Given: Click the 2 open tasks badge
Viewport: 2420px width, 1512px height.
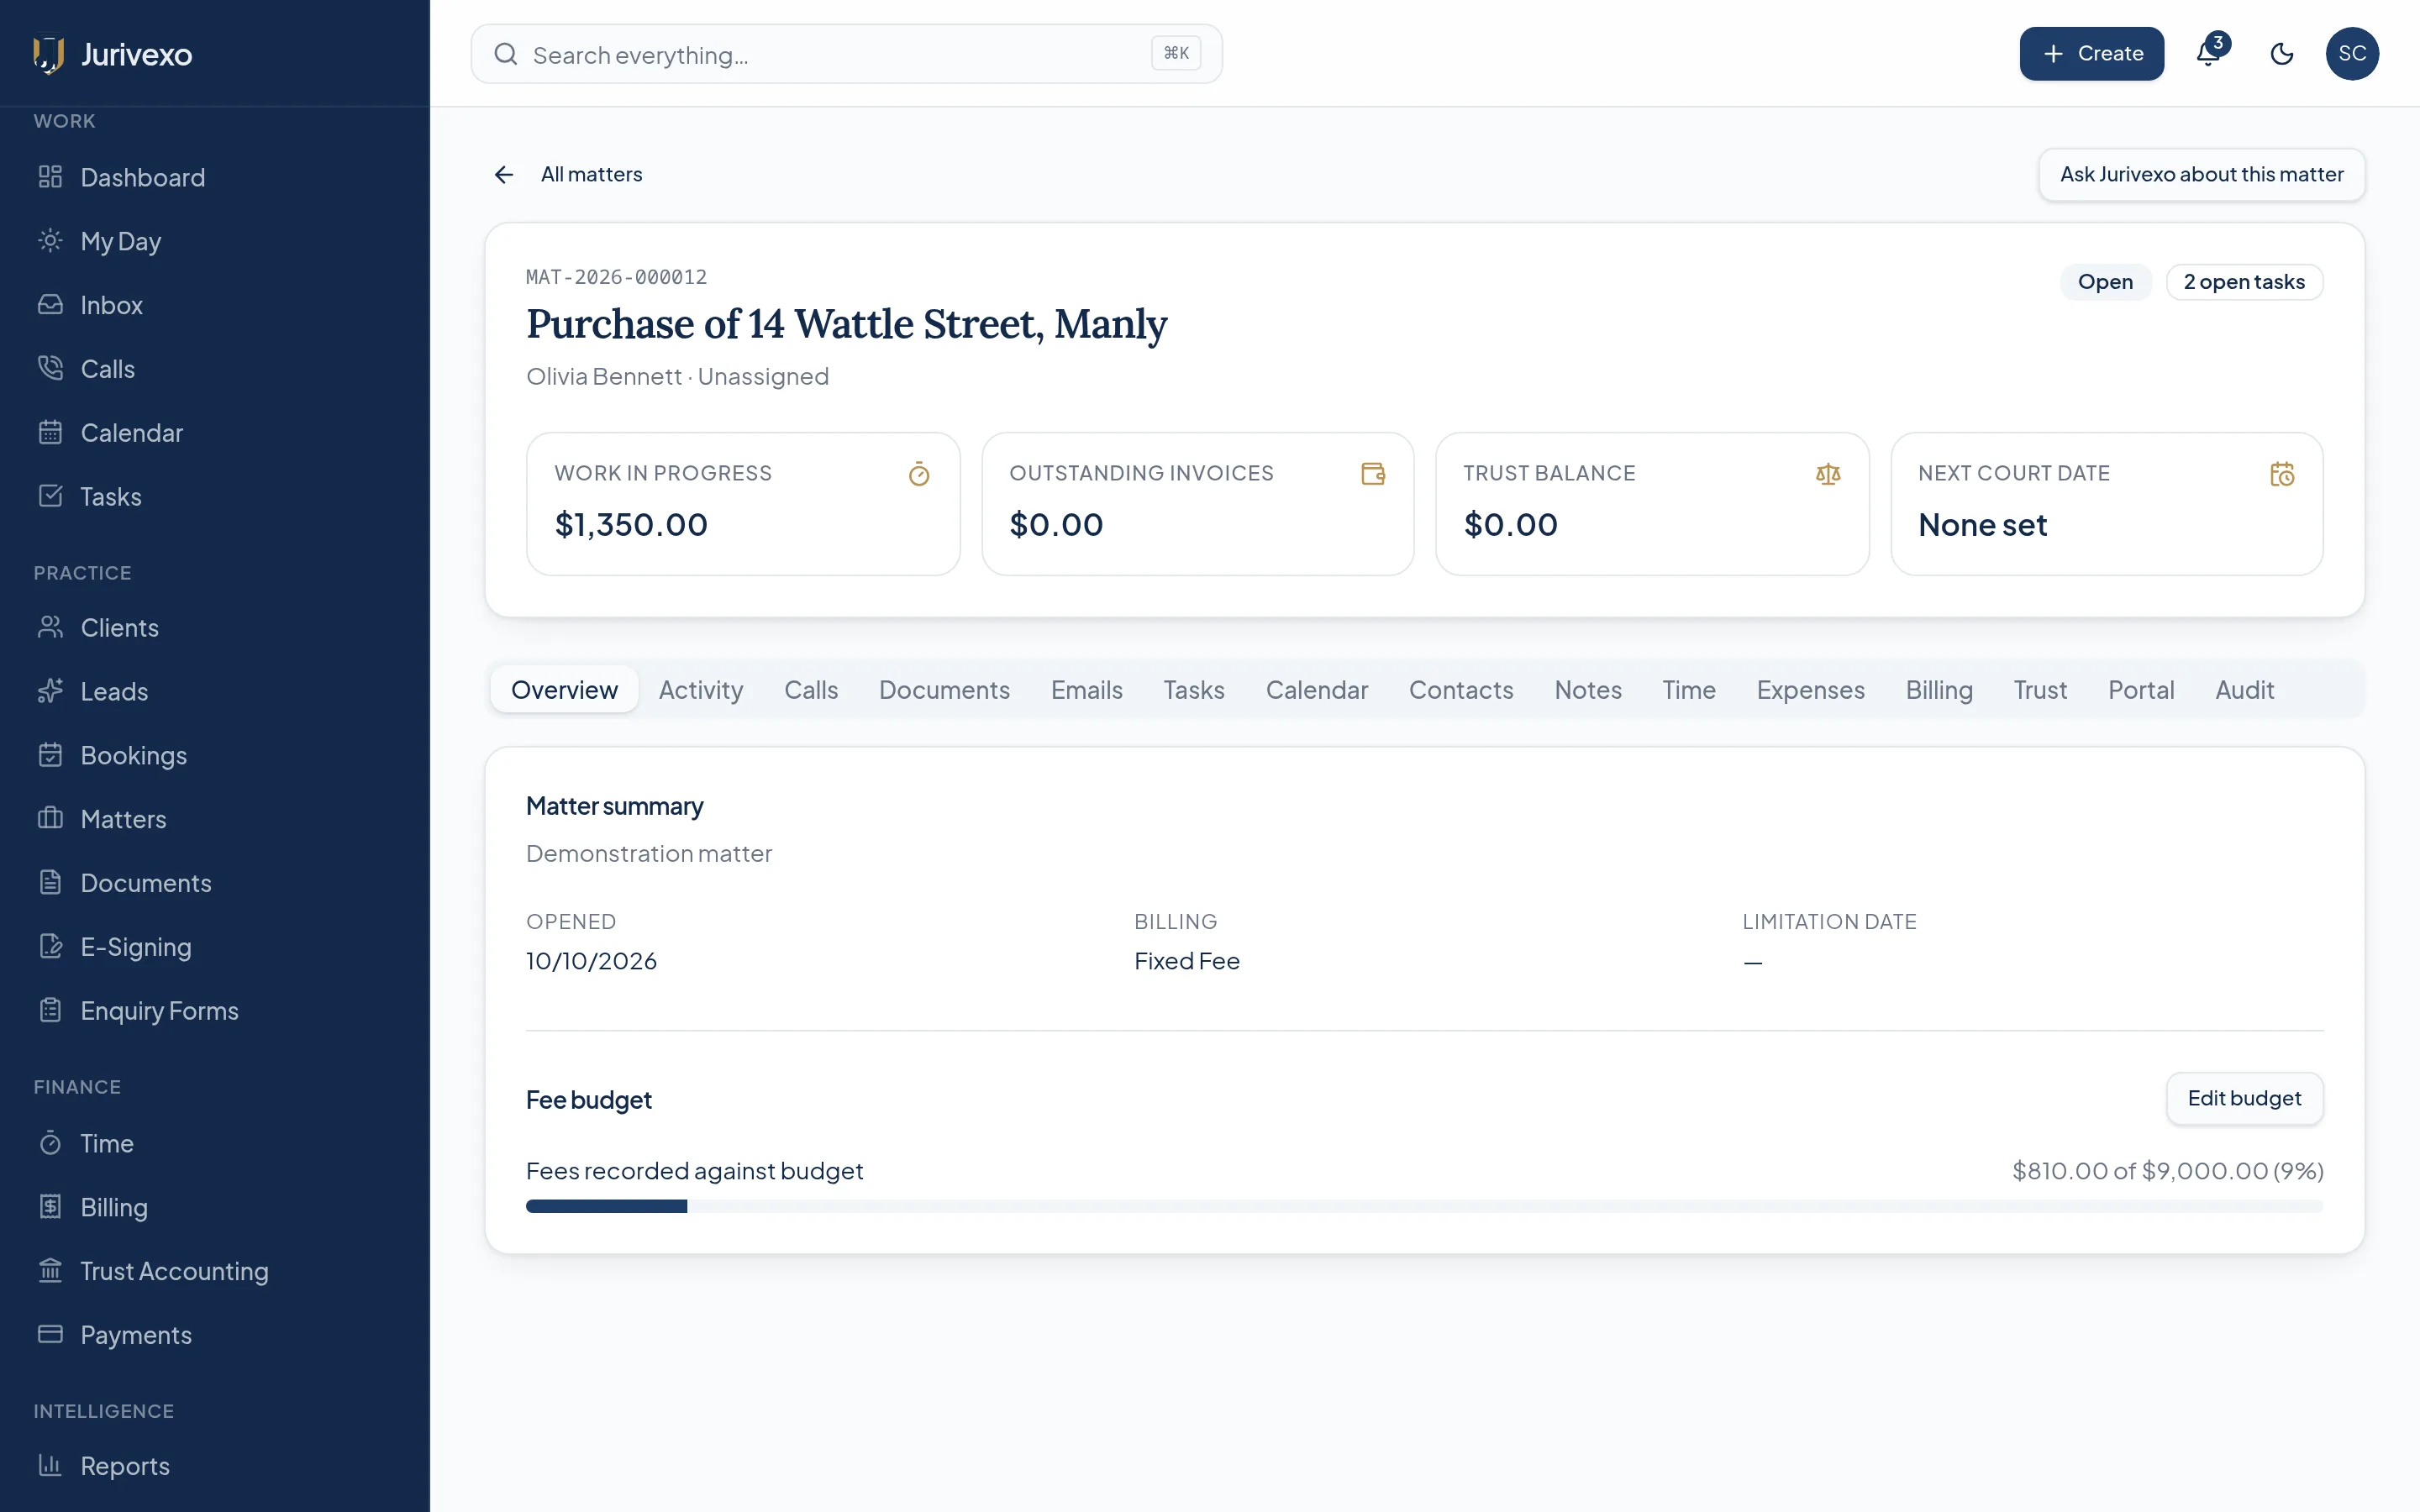Looking at the screenshot, I should 2244,282.
